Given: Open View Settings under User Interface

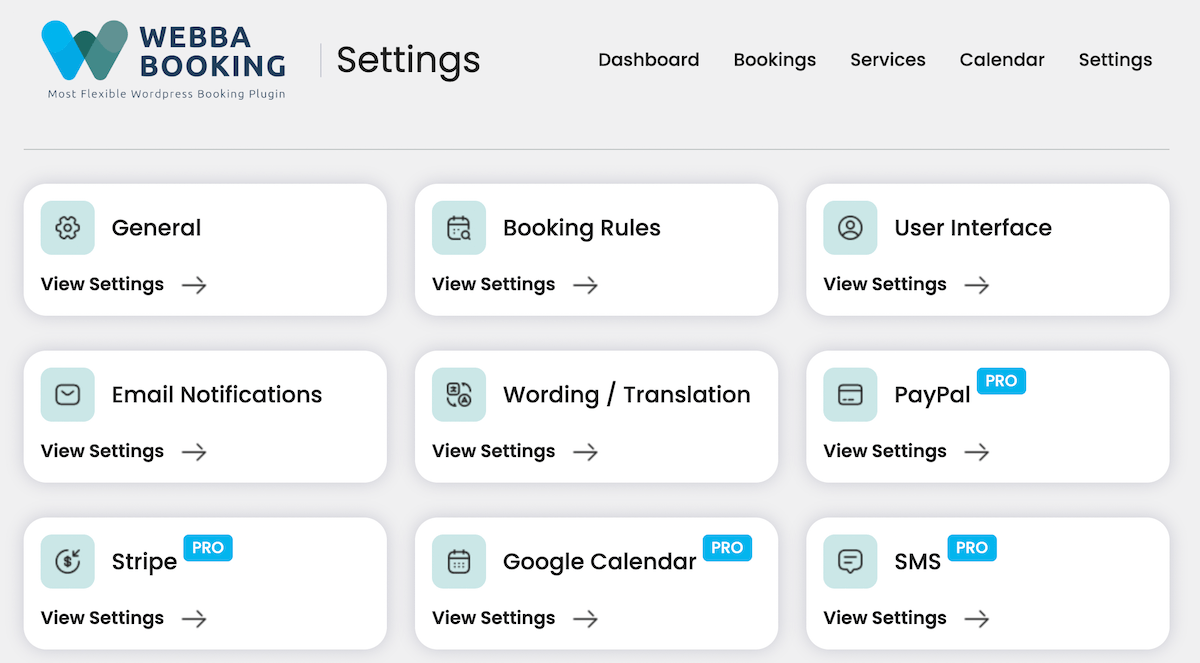Looking at the screenshot, I should coord(885,284).
